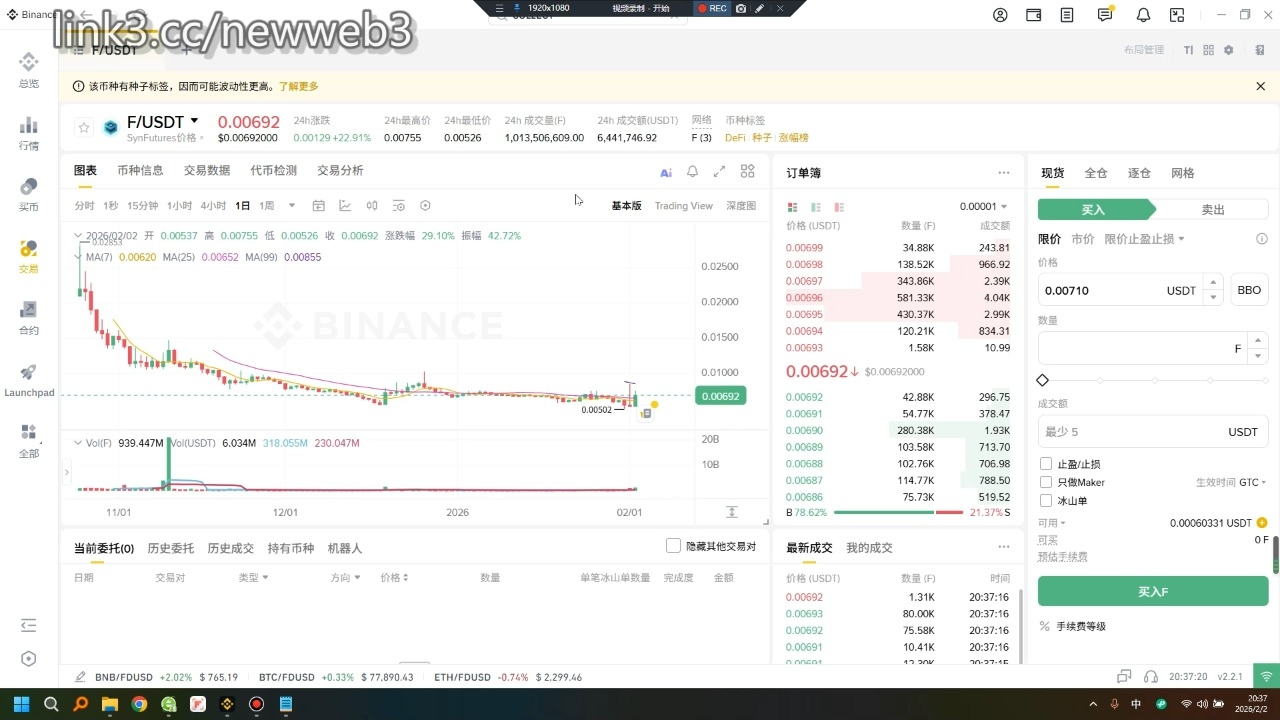Open 限价止盈止损 order type dropdown

tap(1144, 239)
